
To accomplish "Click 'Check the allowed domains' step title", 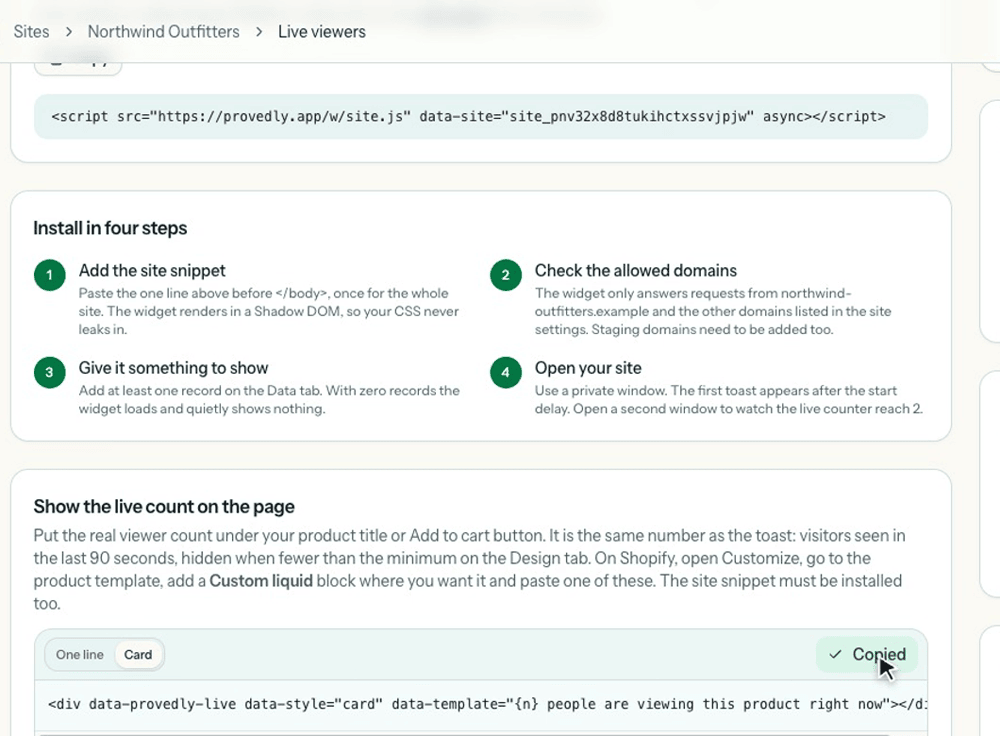I will [x=635, y=270].
